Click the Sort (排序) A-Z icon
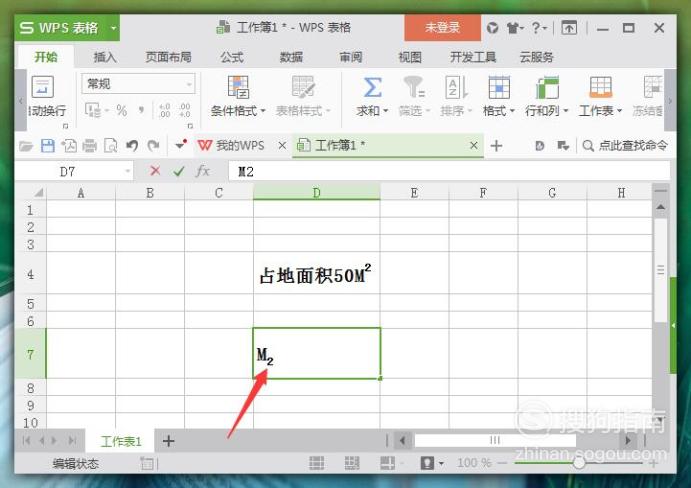Screen dimensions: 691x488 tap(456, 87)
